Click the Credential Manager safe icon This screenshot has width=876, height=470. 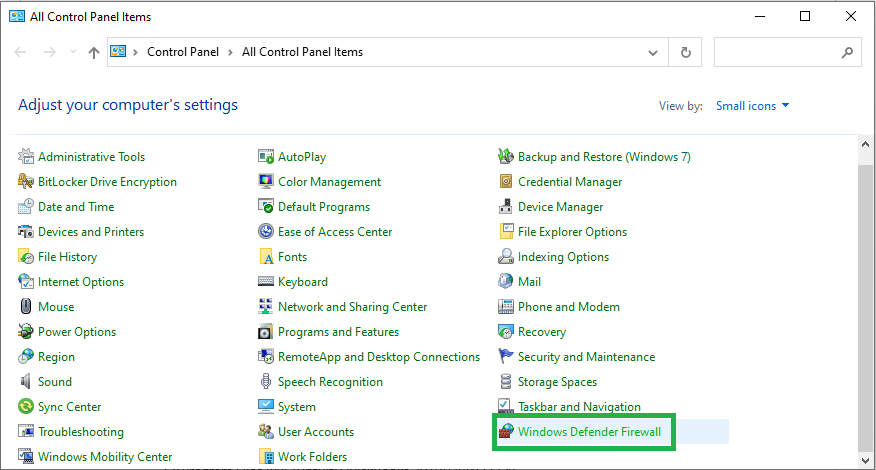pyautogui.click(x=506, y=182)
